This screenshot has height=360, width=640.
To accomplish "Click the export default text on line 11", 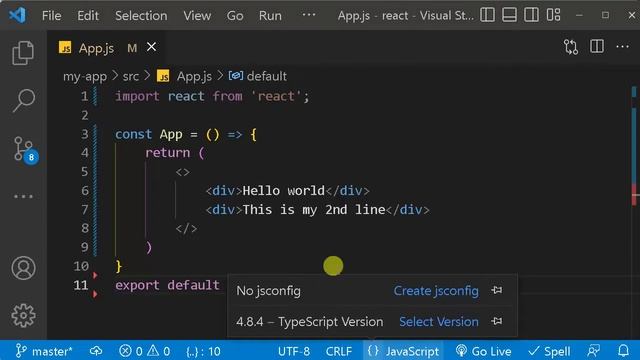I will coord(167,285).
